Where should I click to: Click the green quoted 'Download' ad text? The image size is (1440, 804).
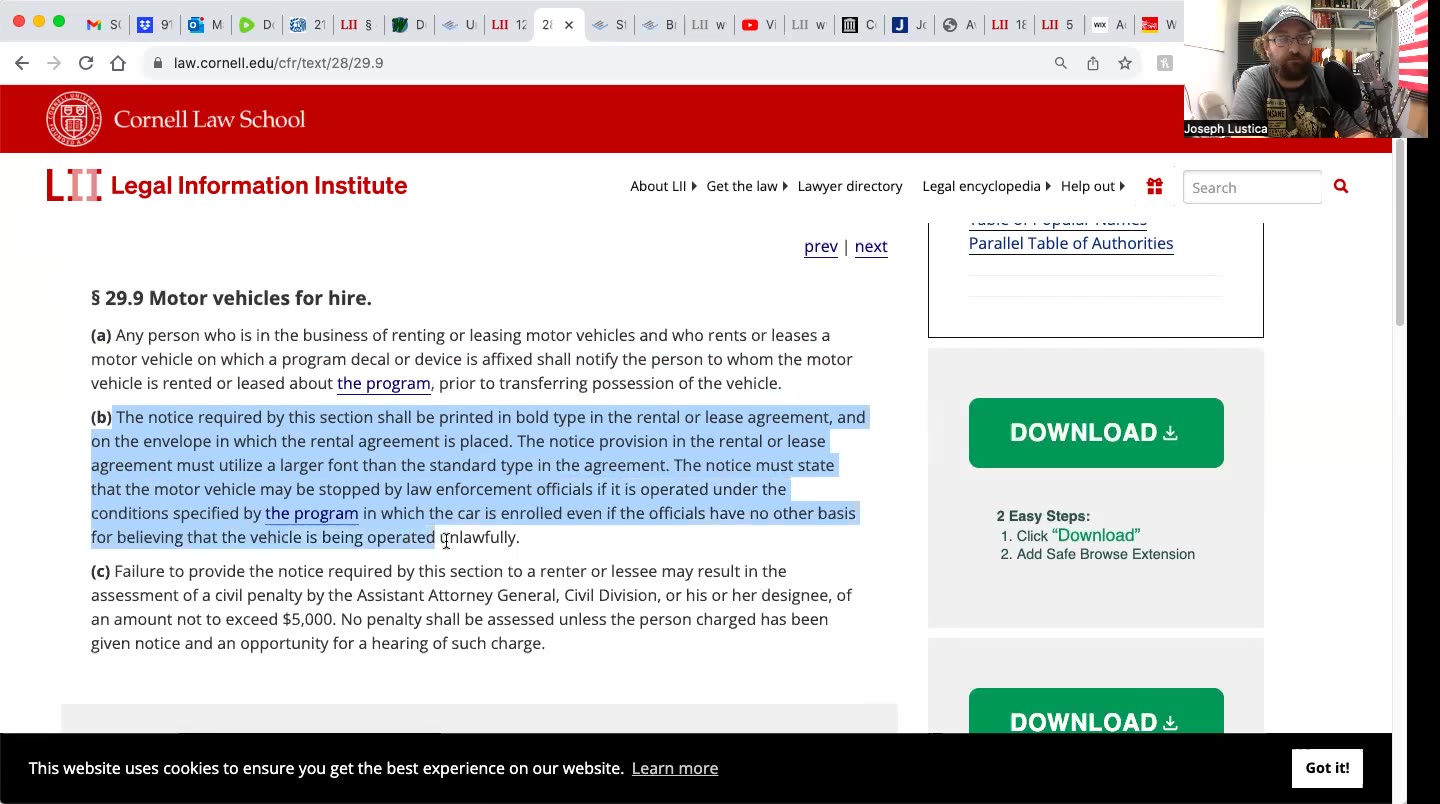[x=1096, y=535]
